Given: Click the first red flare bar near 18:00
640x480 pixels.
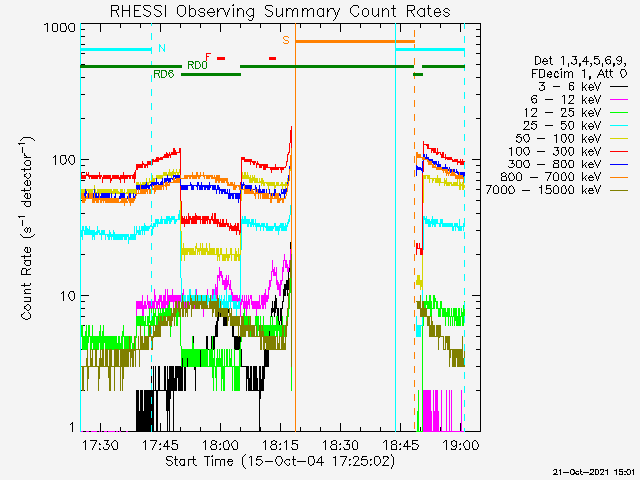Looking at the screenshot, I should pyautogui.click(x=221, y=58).
